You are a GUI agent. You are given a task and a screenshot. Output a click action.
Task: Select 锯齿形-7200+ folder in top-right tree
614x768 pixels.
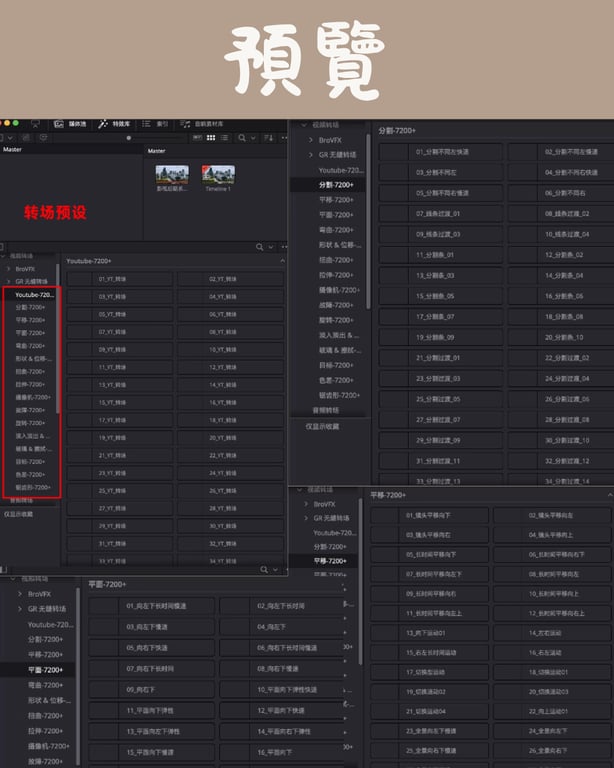coord(339,395)
